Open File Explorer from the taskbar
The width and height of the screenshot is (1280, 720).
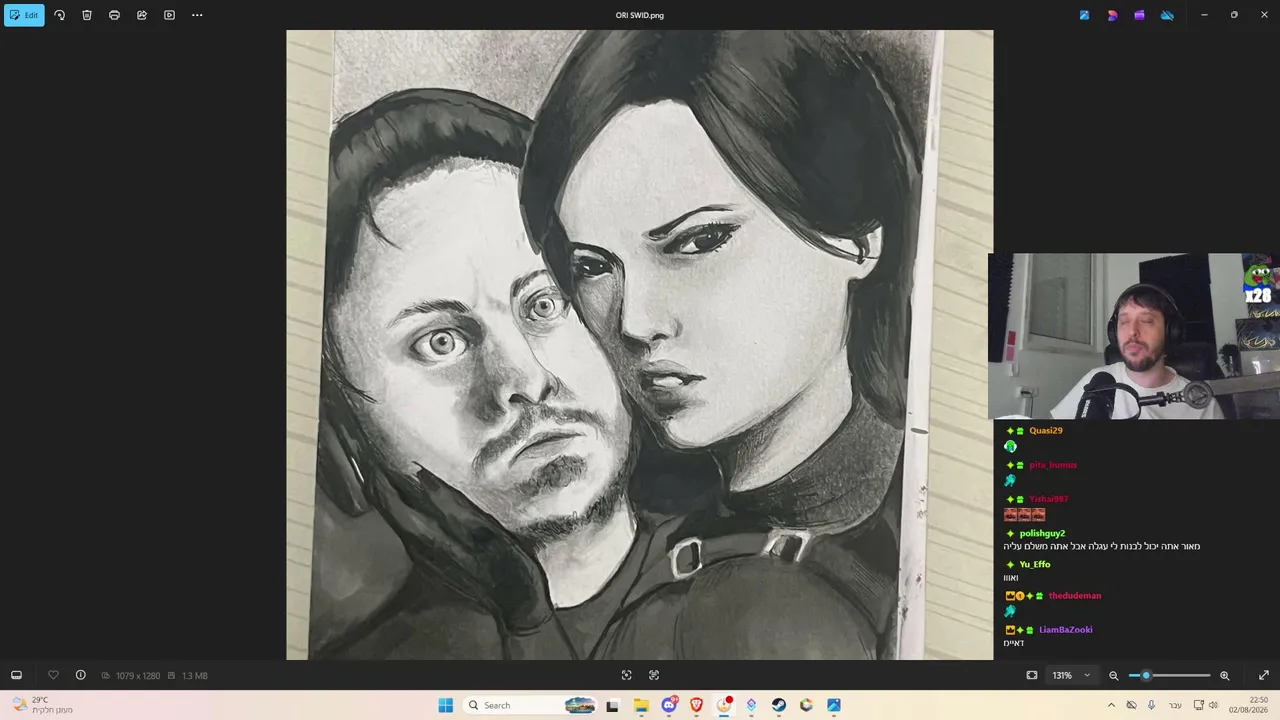coord(641,705)
